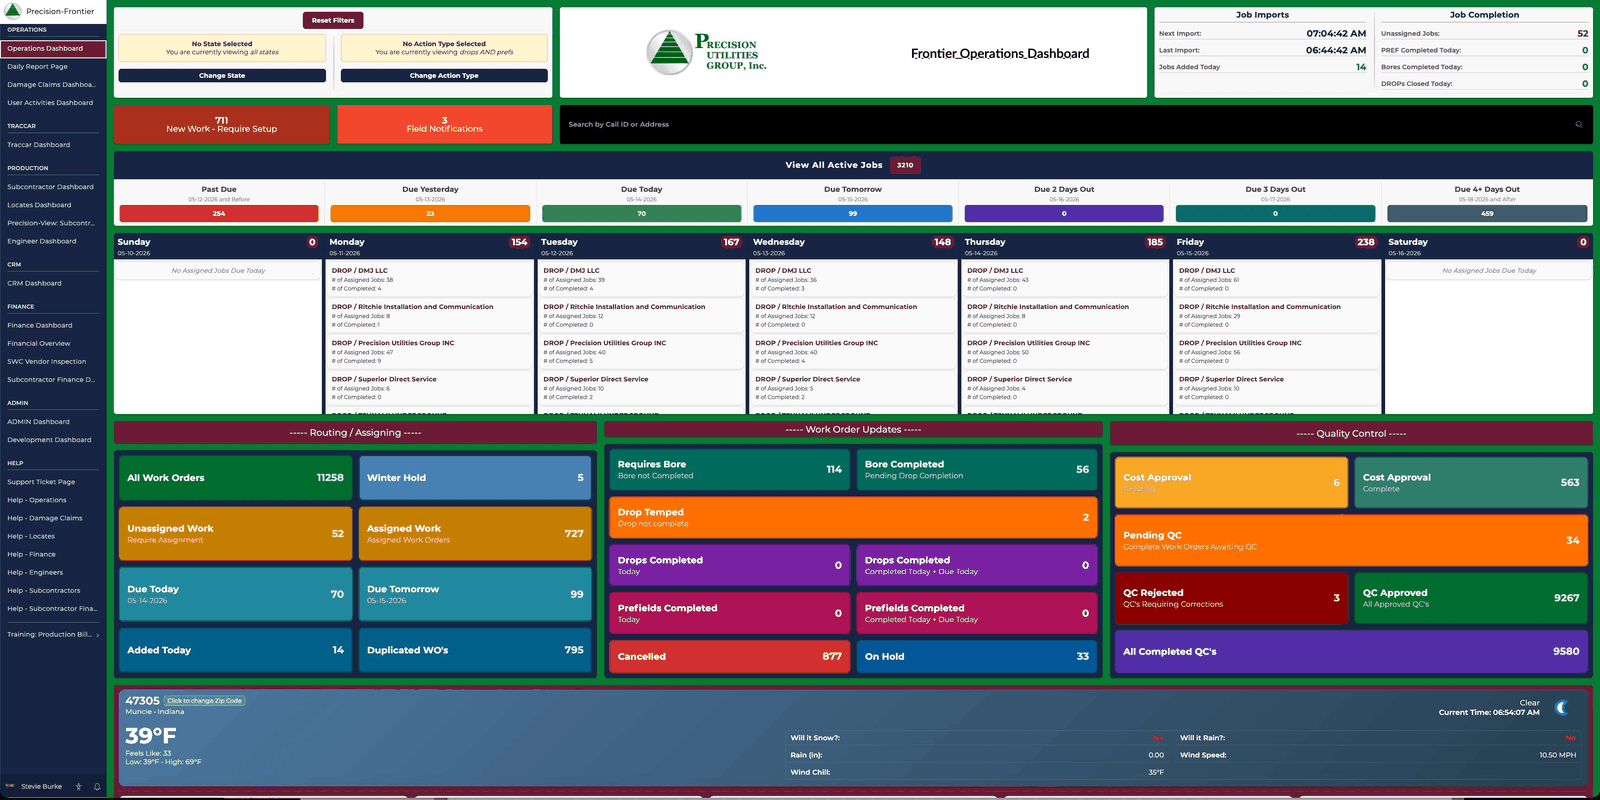
Task: Click the Change Action Type button
Action: tap(444, 75)
